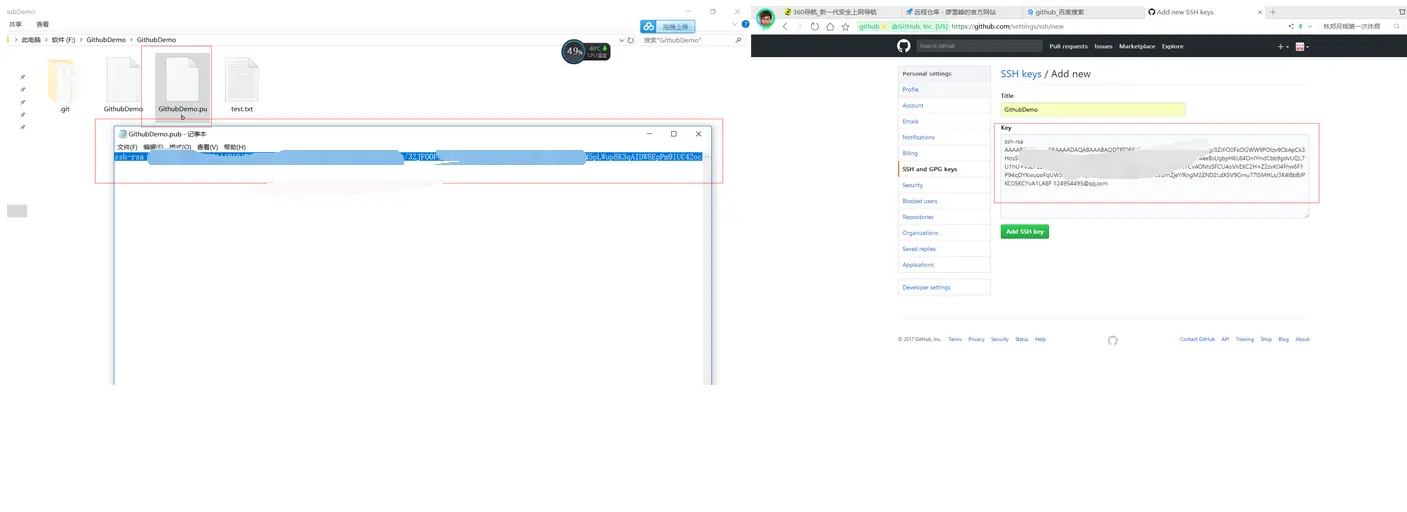Open Saved replies settings
Image resolution: width=1407 pixels, height=512 pixels.
[944, 249]
